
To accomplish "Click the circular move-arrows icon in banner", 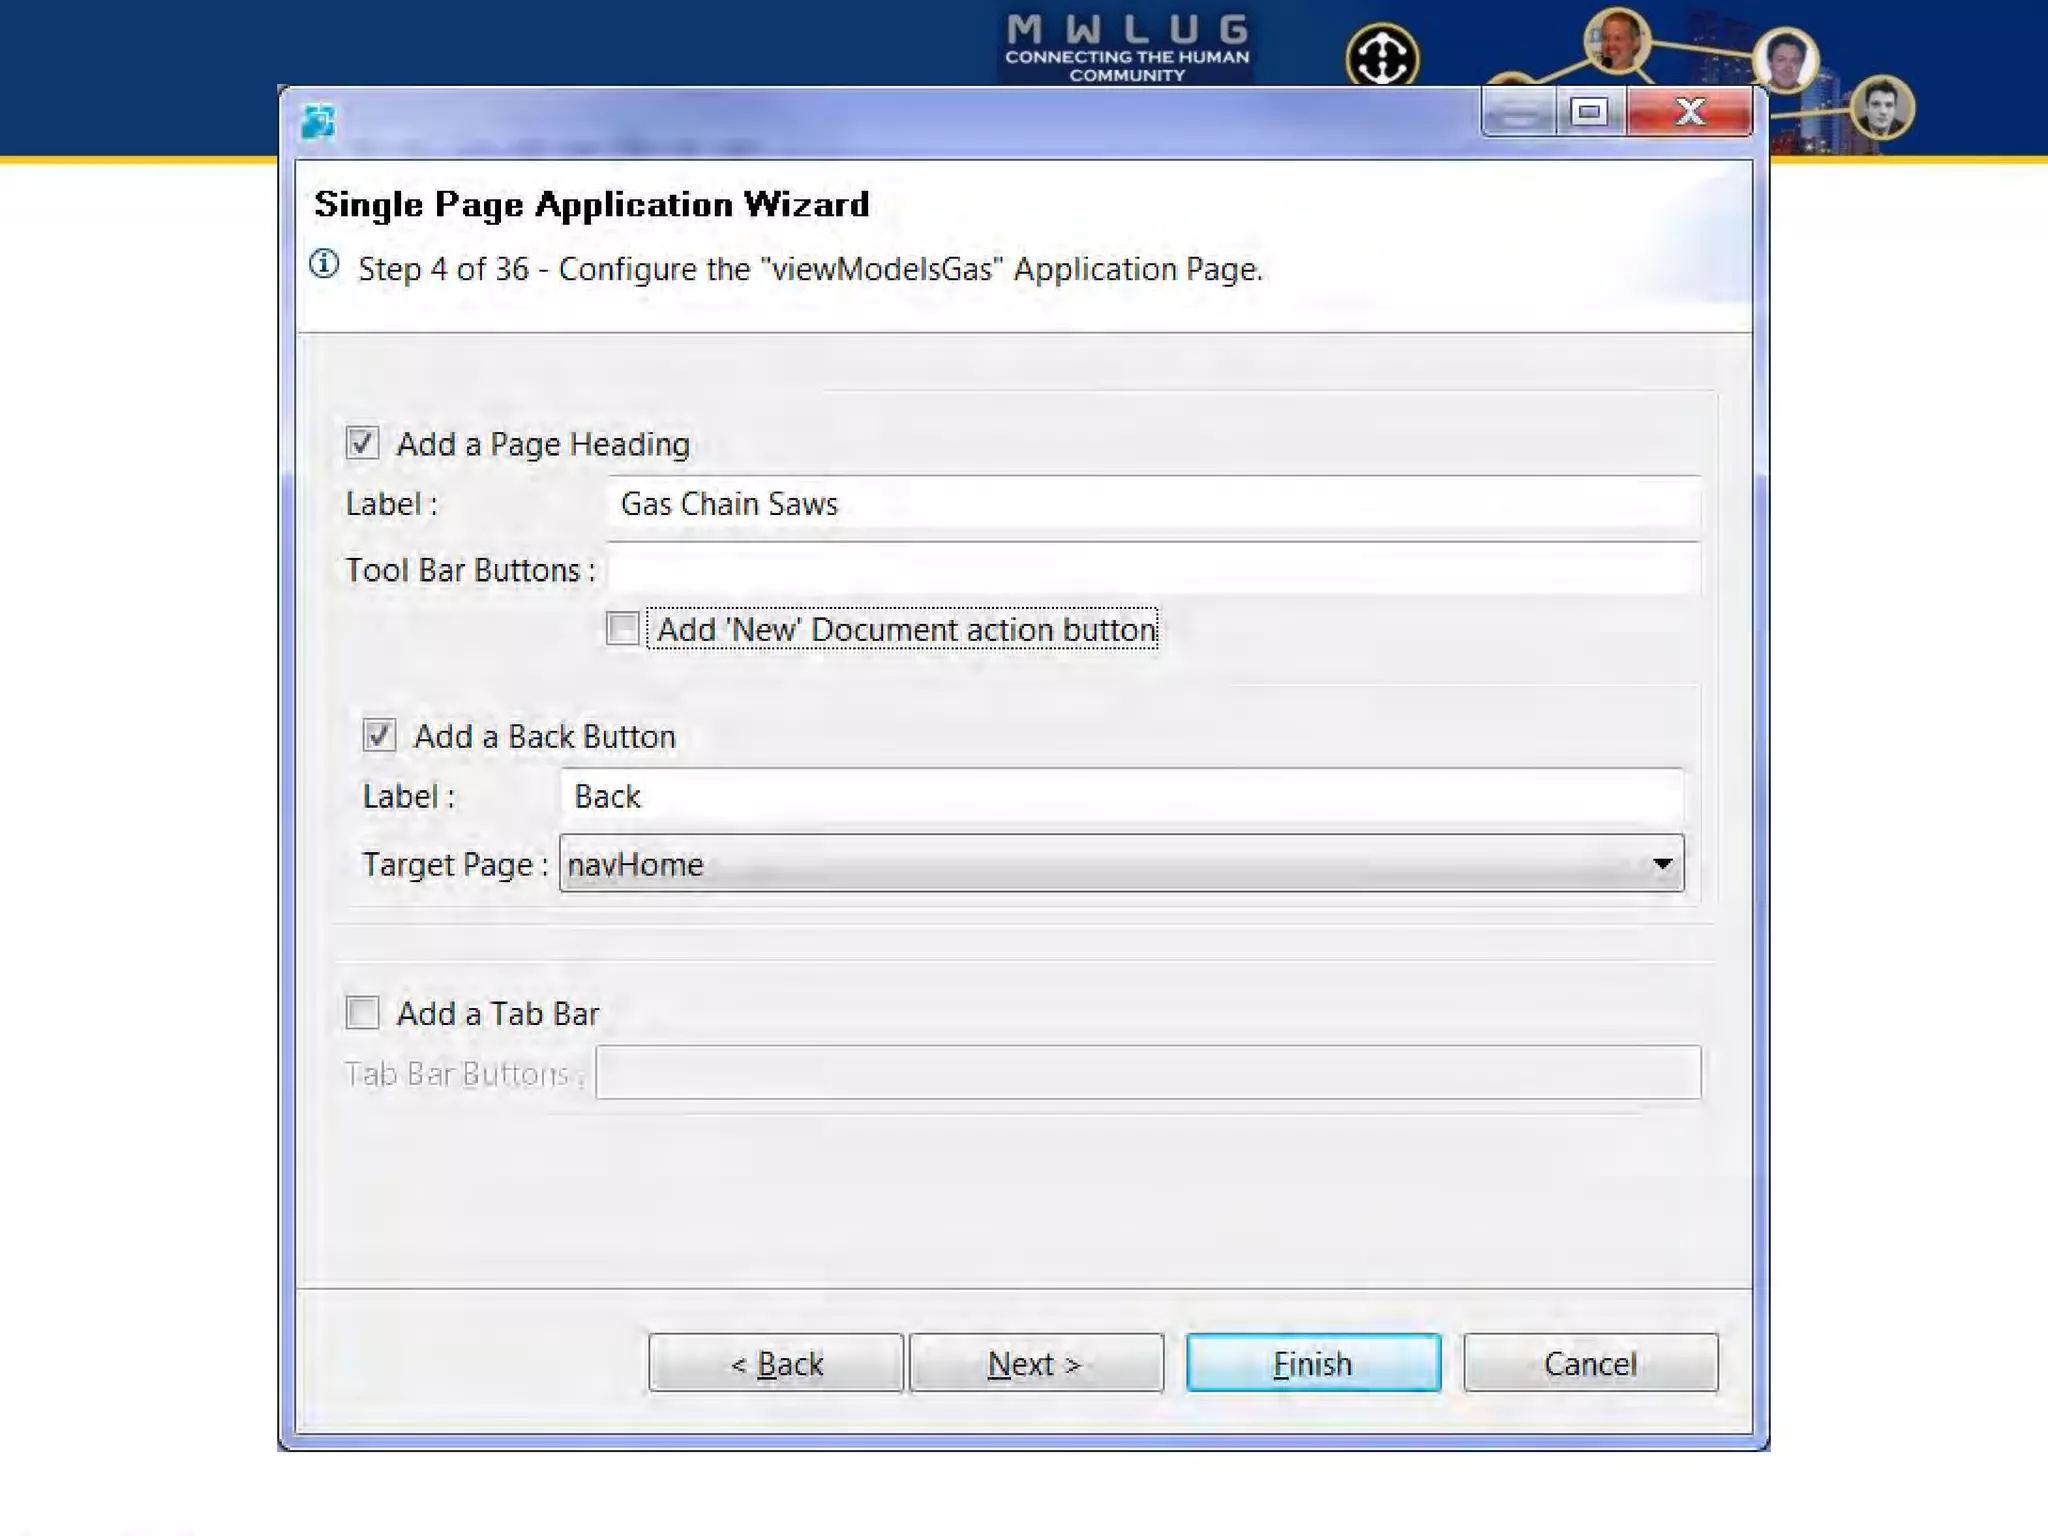I will tap(1381, 56).
